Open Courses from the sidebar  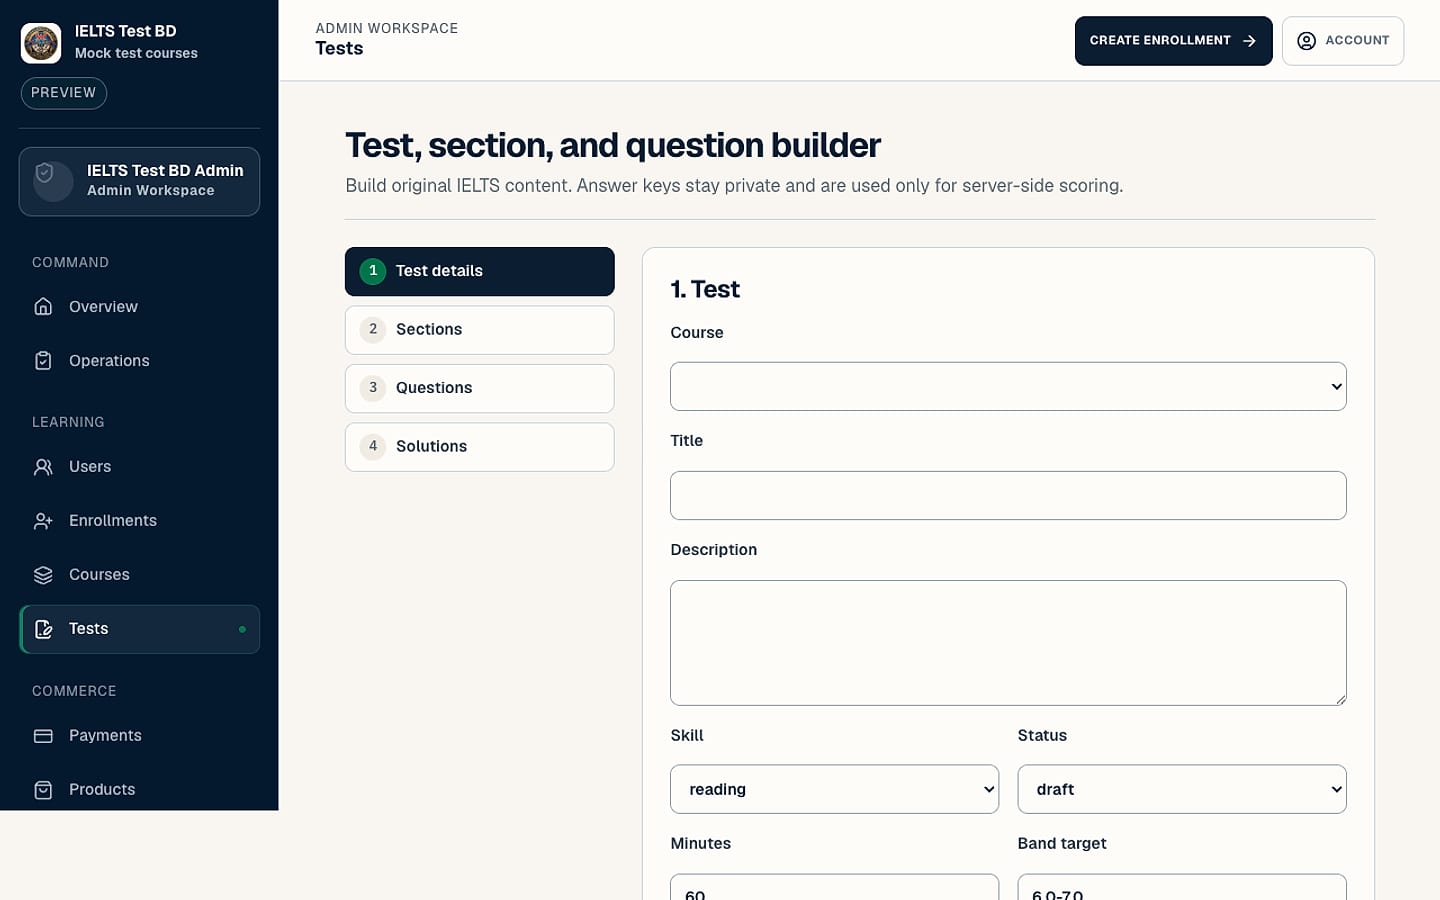[x=139, y=575]
